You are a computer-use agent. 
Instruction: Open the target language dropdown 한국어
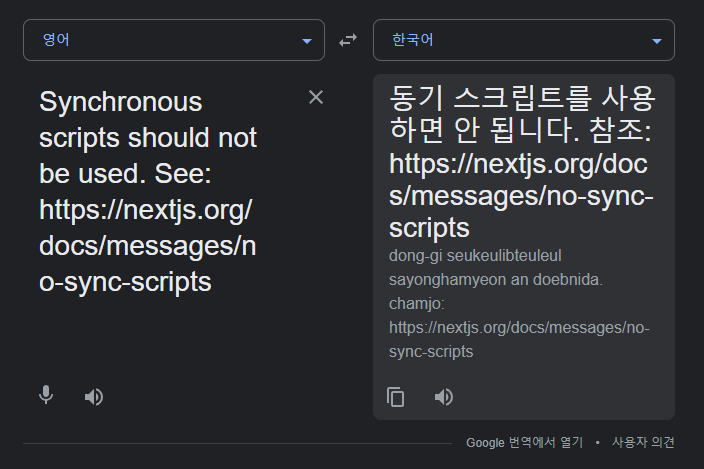click(x=524, y=40)
